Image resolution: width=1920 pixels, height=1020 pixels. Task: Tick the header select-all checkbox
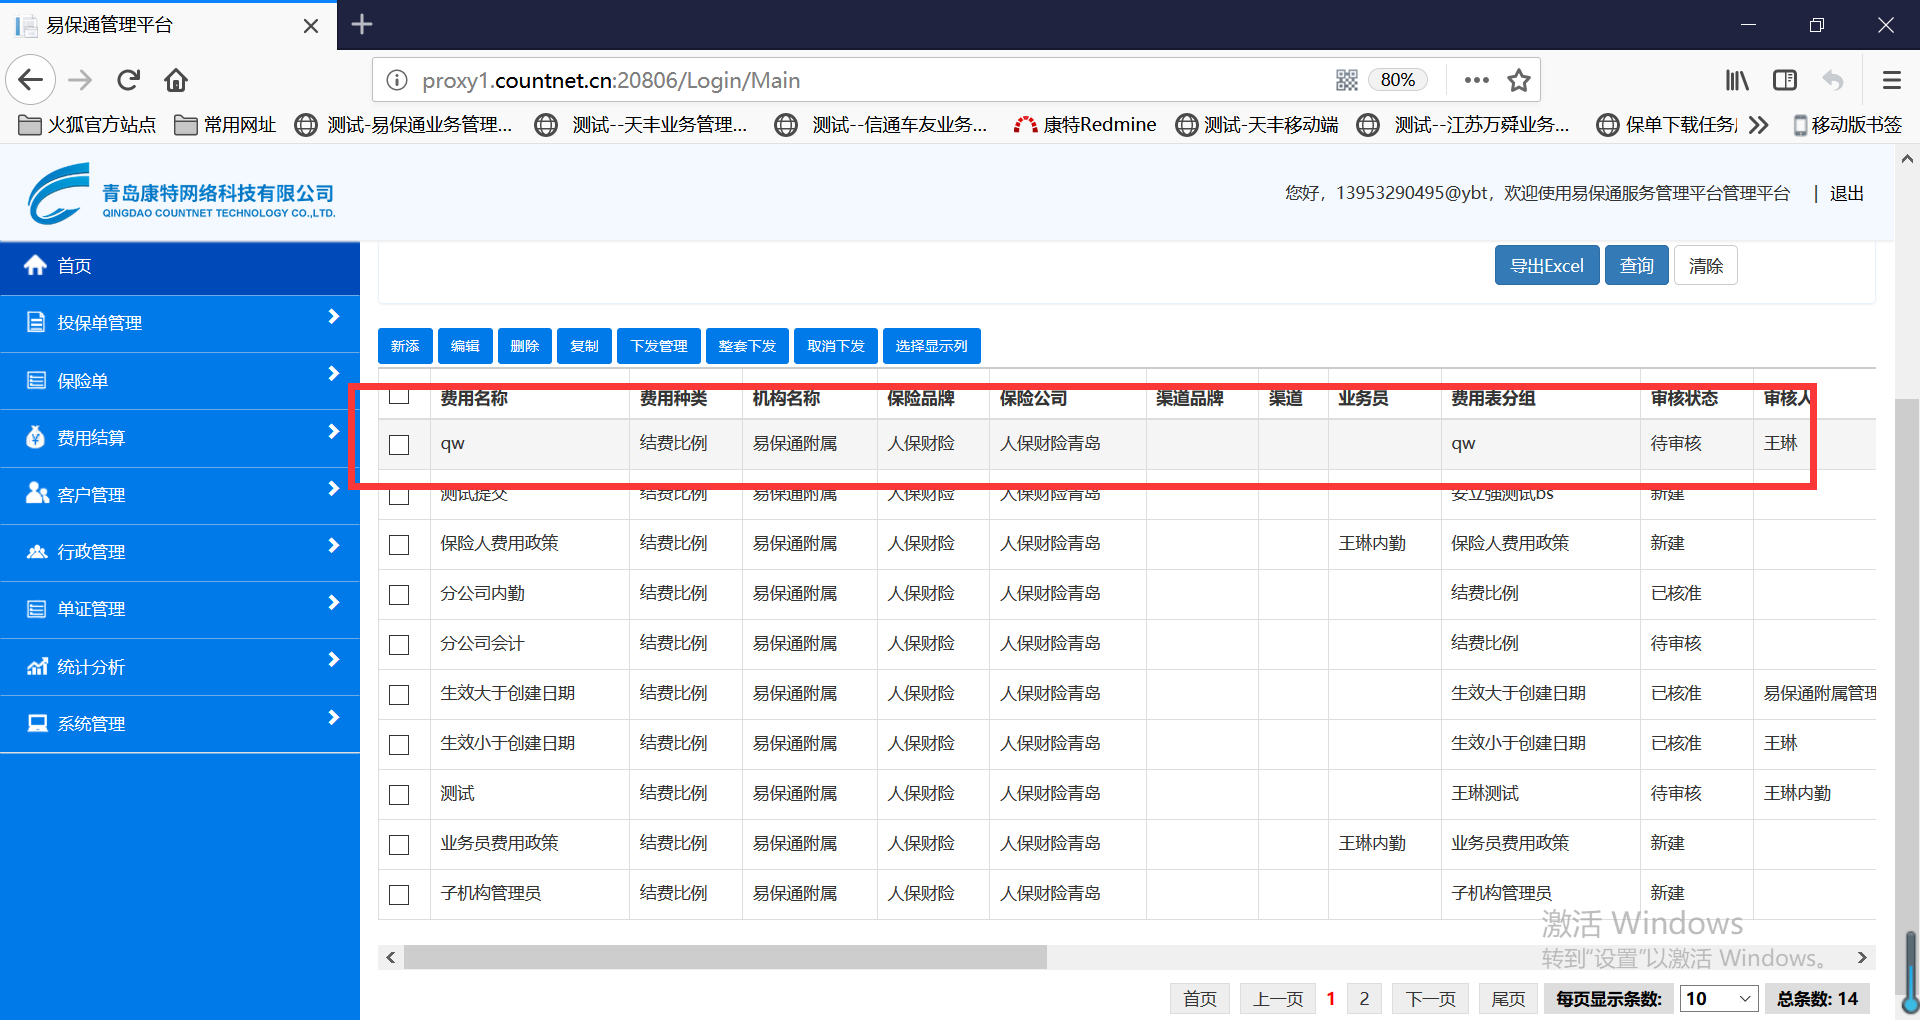click(x=399, y=396)
